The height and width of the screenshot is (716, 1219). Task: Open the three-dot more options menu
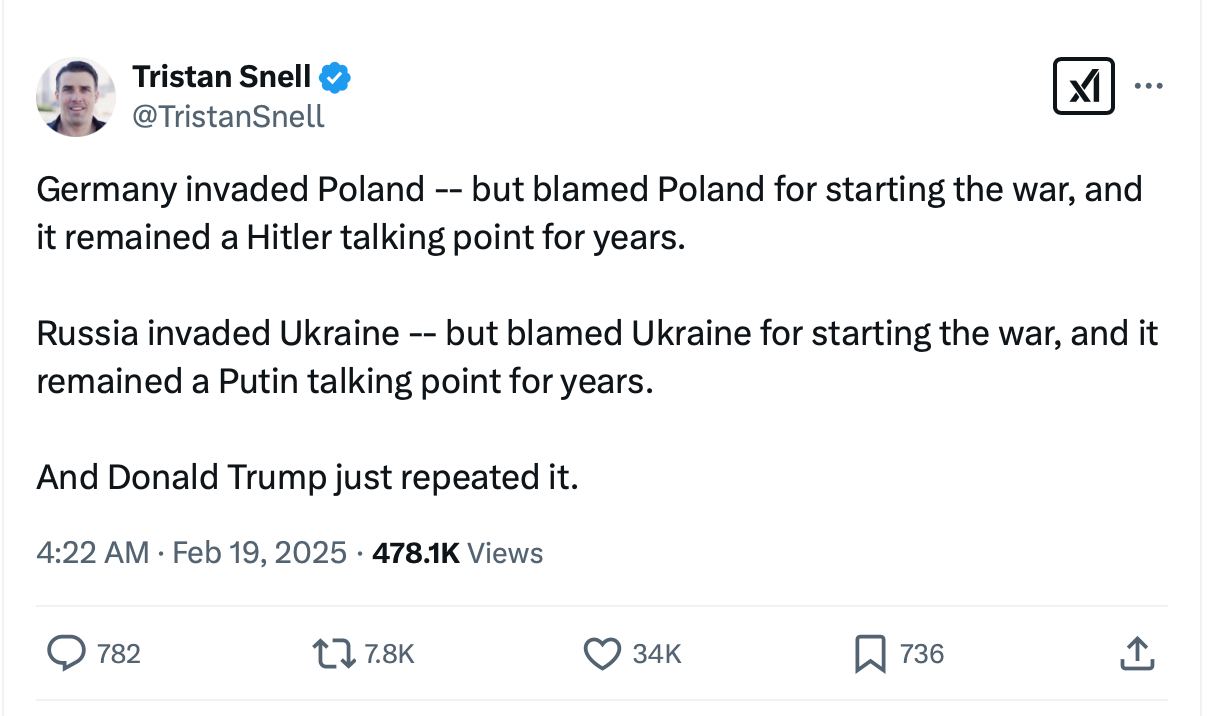click(x=1148, y=86)
